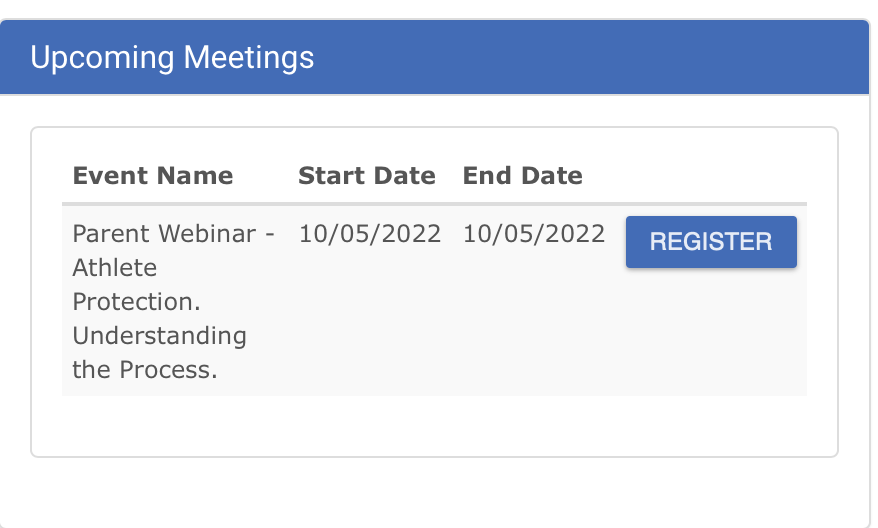Click empty blue header bar right of title
The image size is (878, 528).
click(x=600, y=57)
